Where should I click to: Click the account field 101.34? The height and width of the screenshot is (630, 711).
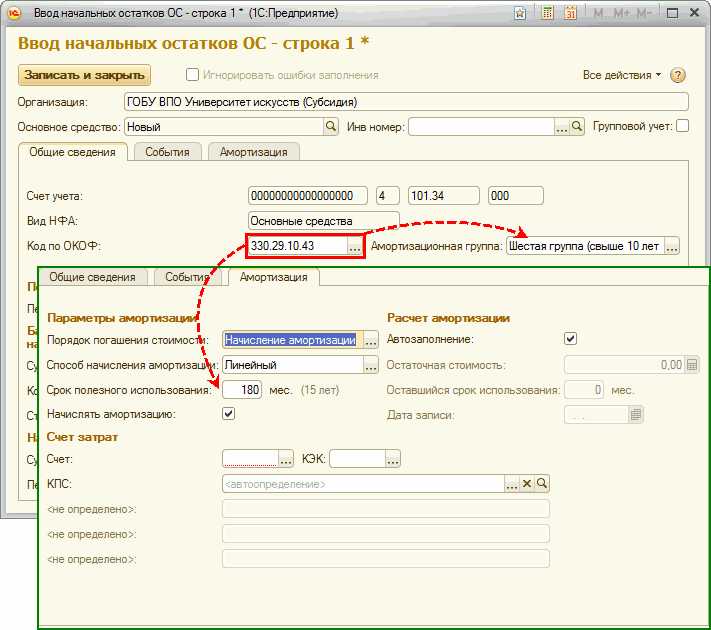[x=443, y=195]
